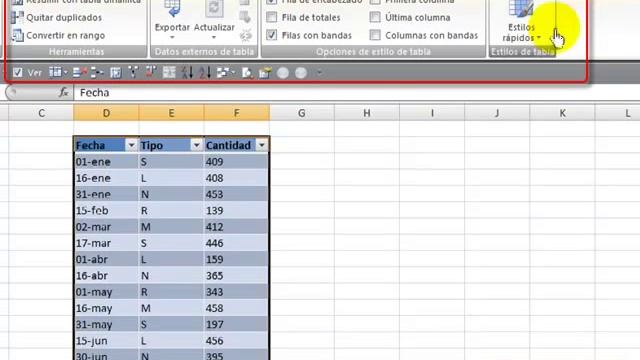Expand the Actualizar dropdown arrow
Viewport: 640px width, 360px height.
pyautogui.click(x=214, y=37)
